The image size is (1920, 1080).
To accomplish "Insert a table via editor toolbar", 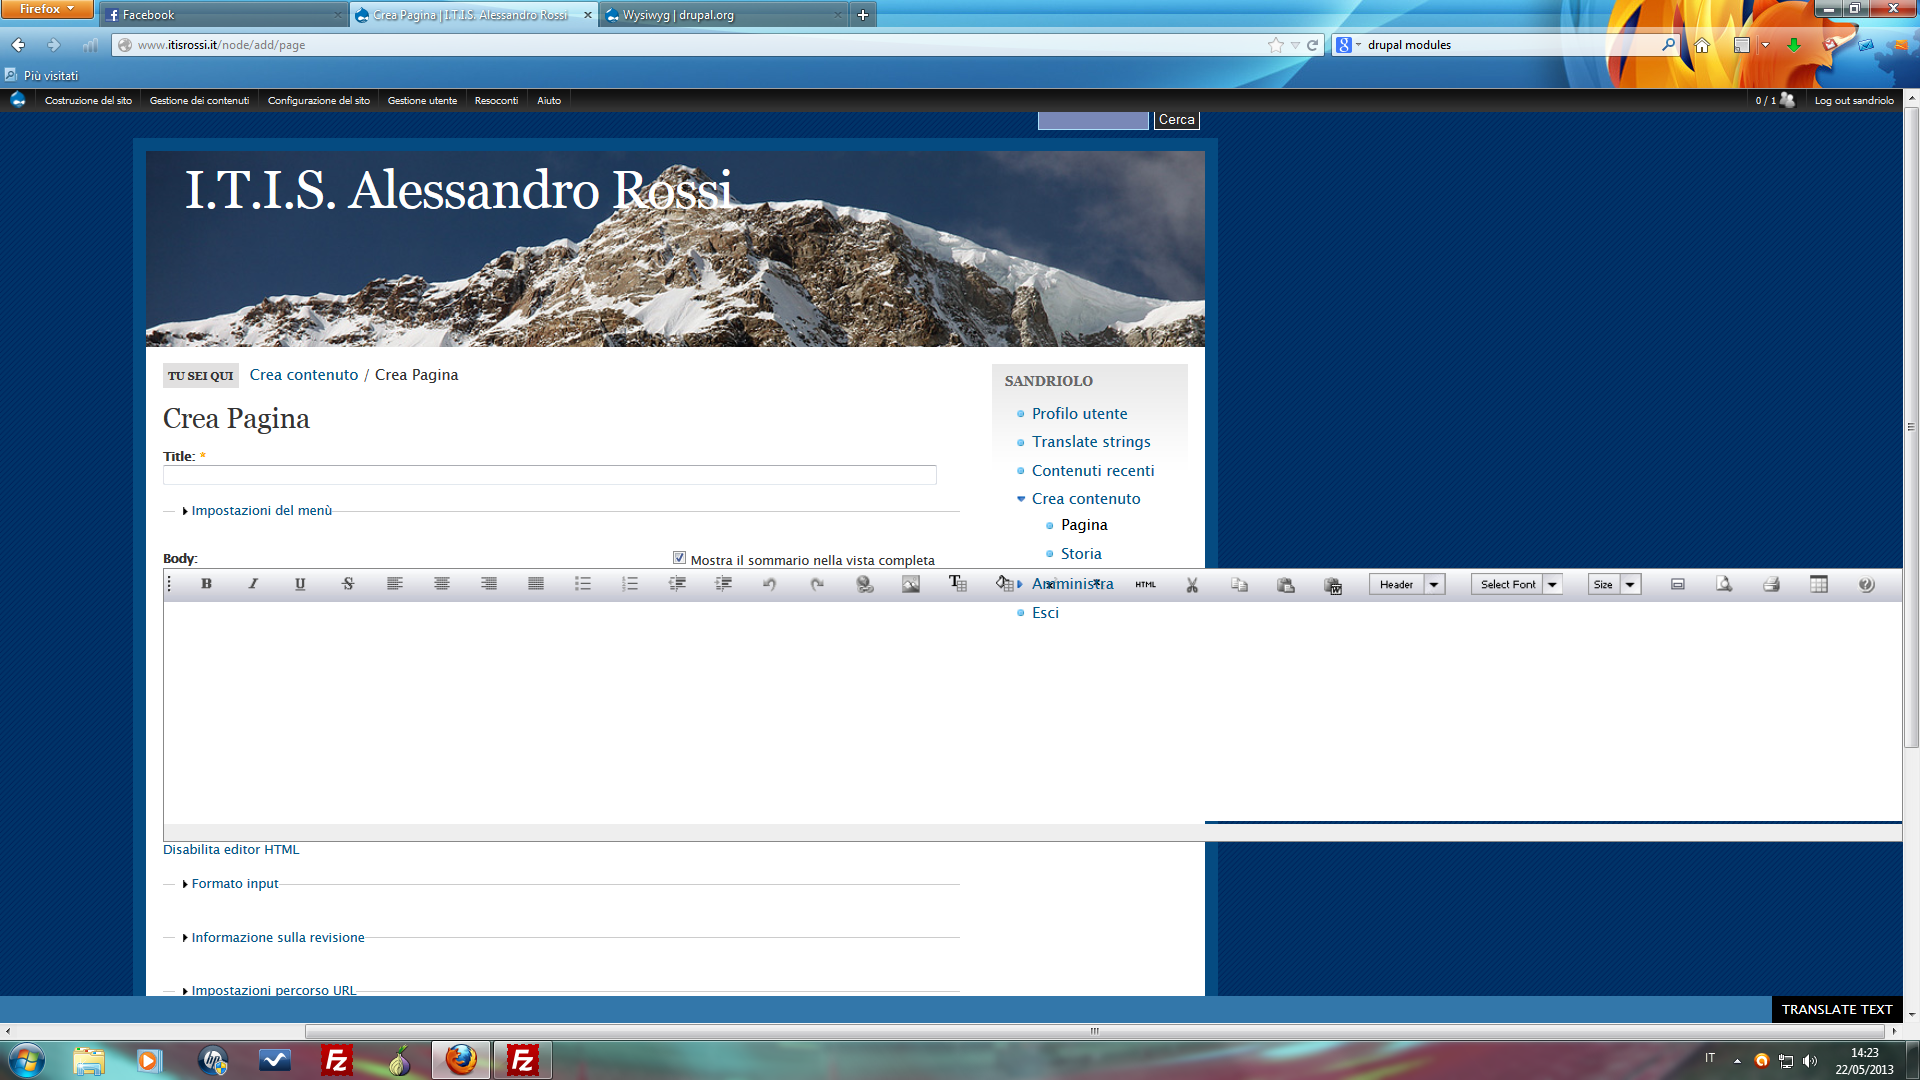I will pyautogui.click(x=1819, y=584).
